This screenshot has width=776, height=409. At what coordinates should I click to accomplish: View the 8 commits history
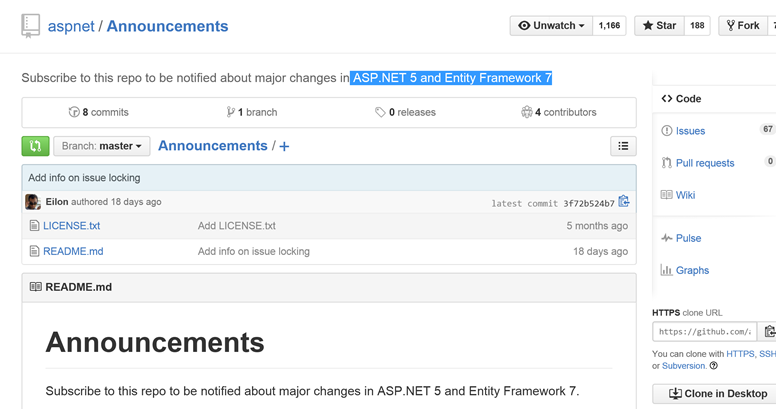[98, 112]
